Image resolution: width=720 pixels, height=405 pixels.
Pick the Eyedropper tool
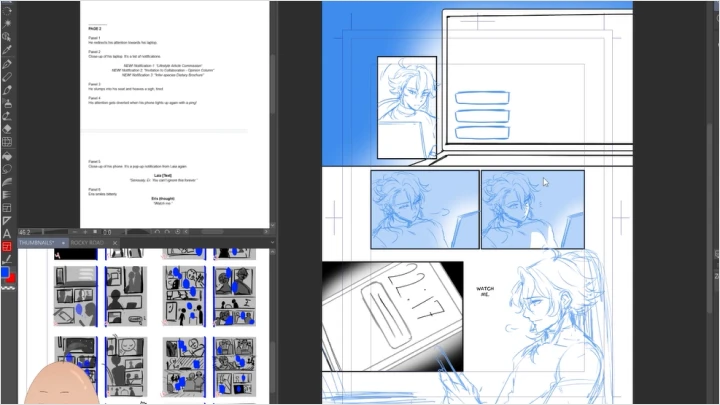[7, 49]
